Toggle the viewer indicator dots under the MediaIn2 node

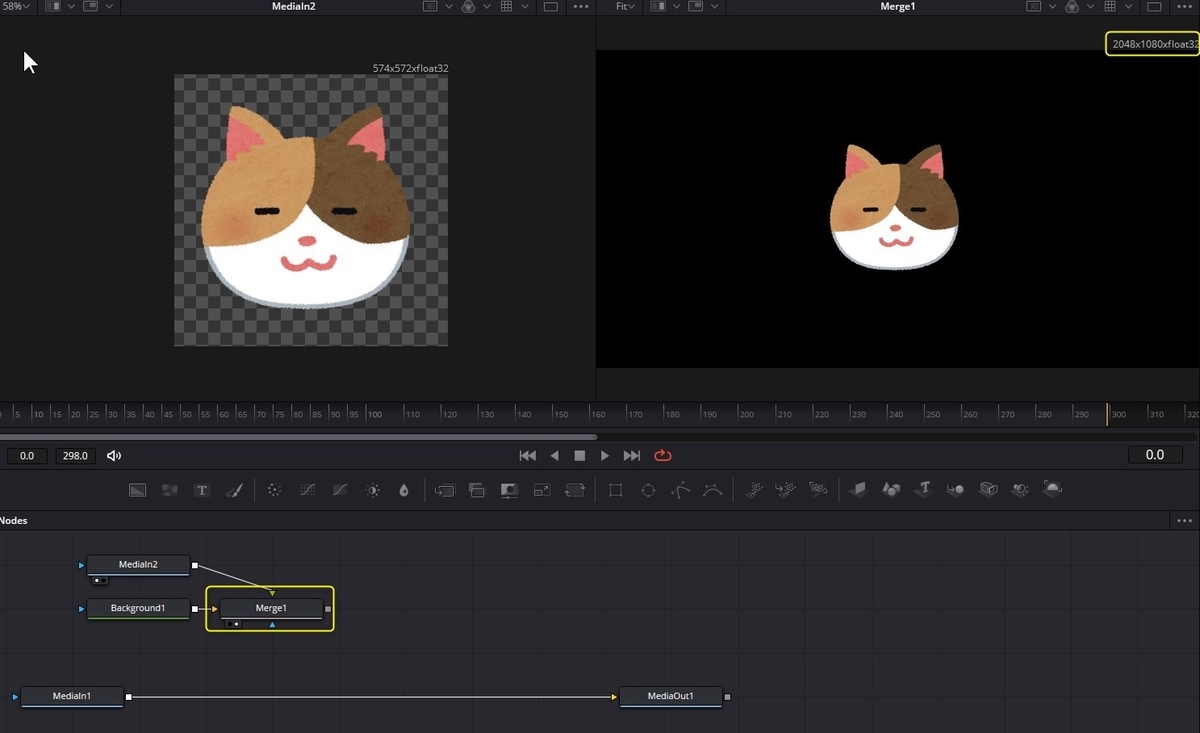[x=98, y=580]
